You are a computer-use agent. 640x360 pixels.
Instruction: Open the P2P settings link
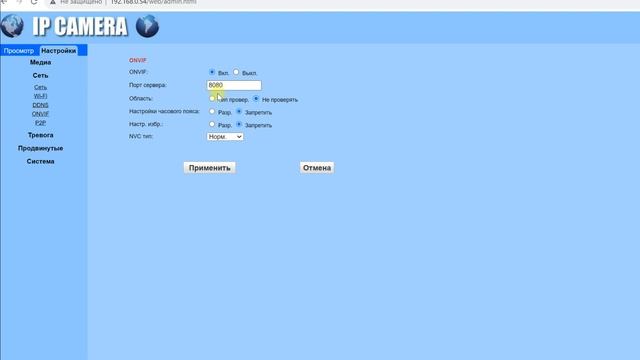click(x=40, y=123)
